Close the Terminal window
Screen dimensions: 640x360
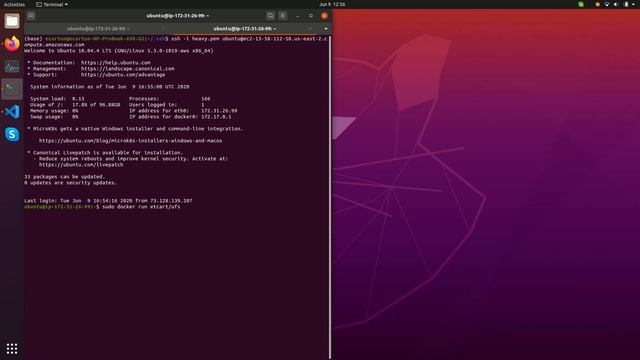tap(324, 16)
